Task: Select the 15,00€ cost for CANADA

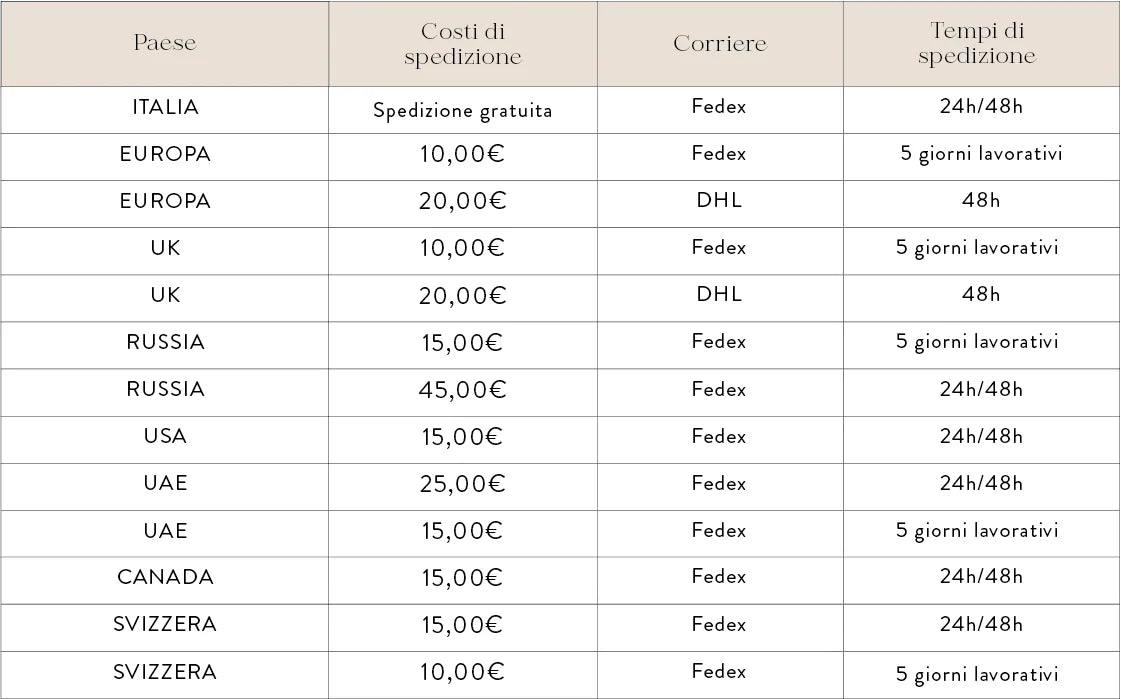Action: 463,578
